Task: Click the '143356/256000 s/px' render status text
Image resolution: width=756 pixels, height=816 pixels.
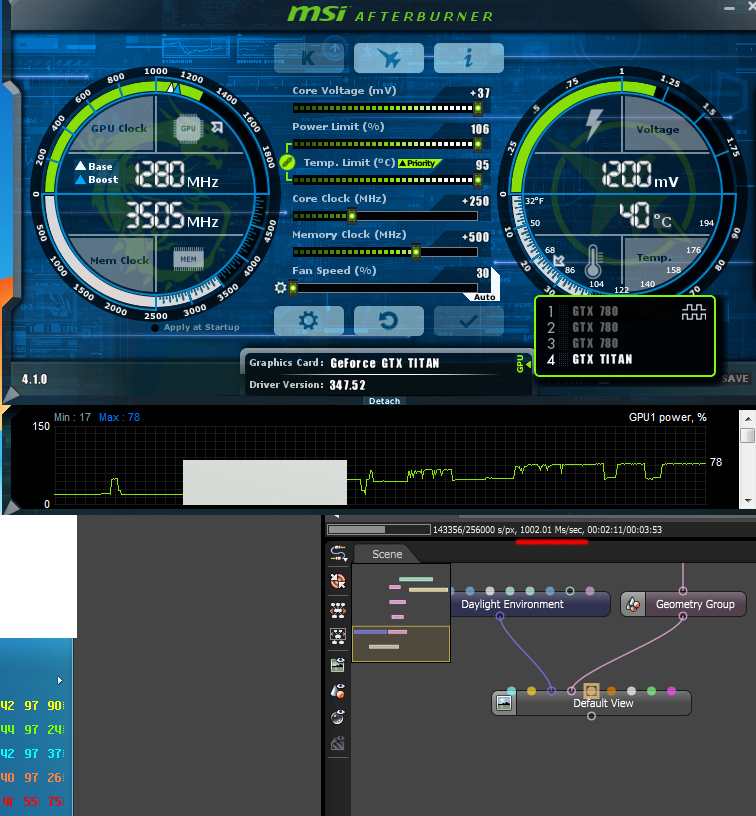Action: 475,530
